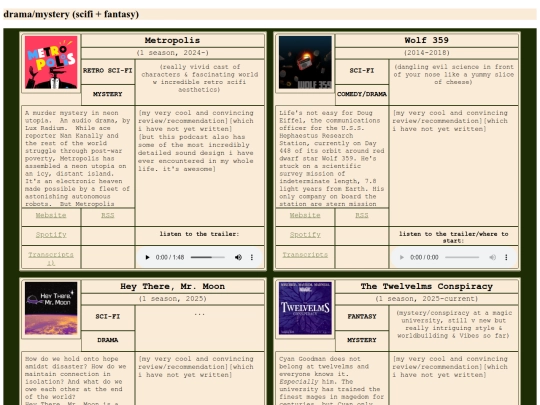Click the RETRO SCI-FI genre tag
540x405 pixels.
pyautogui.click(x=108, y=71)
